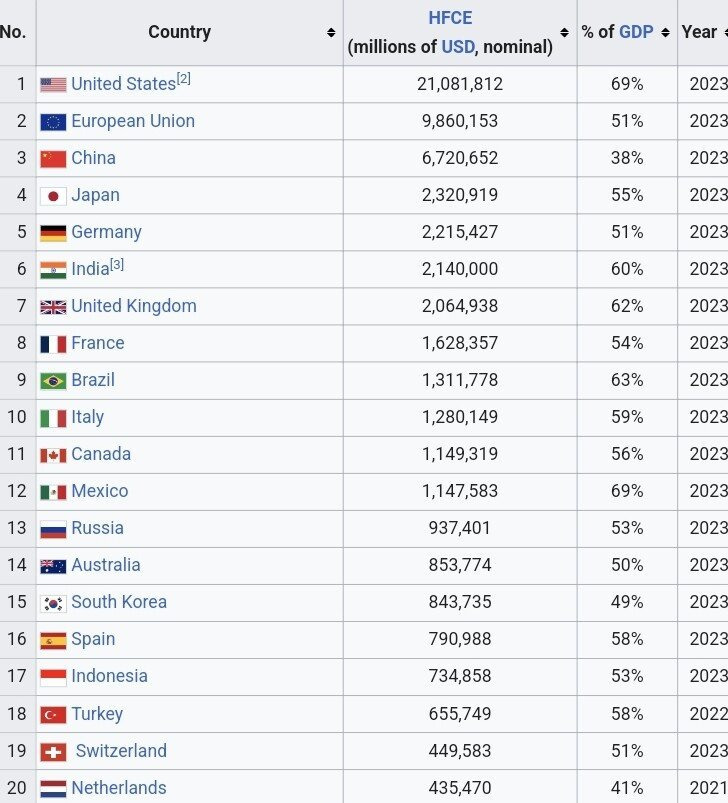Sort table by Country column arrows
The image size is (728, 803).
click(331, 33)
